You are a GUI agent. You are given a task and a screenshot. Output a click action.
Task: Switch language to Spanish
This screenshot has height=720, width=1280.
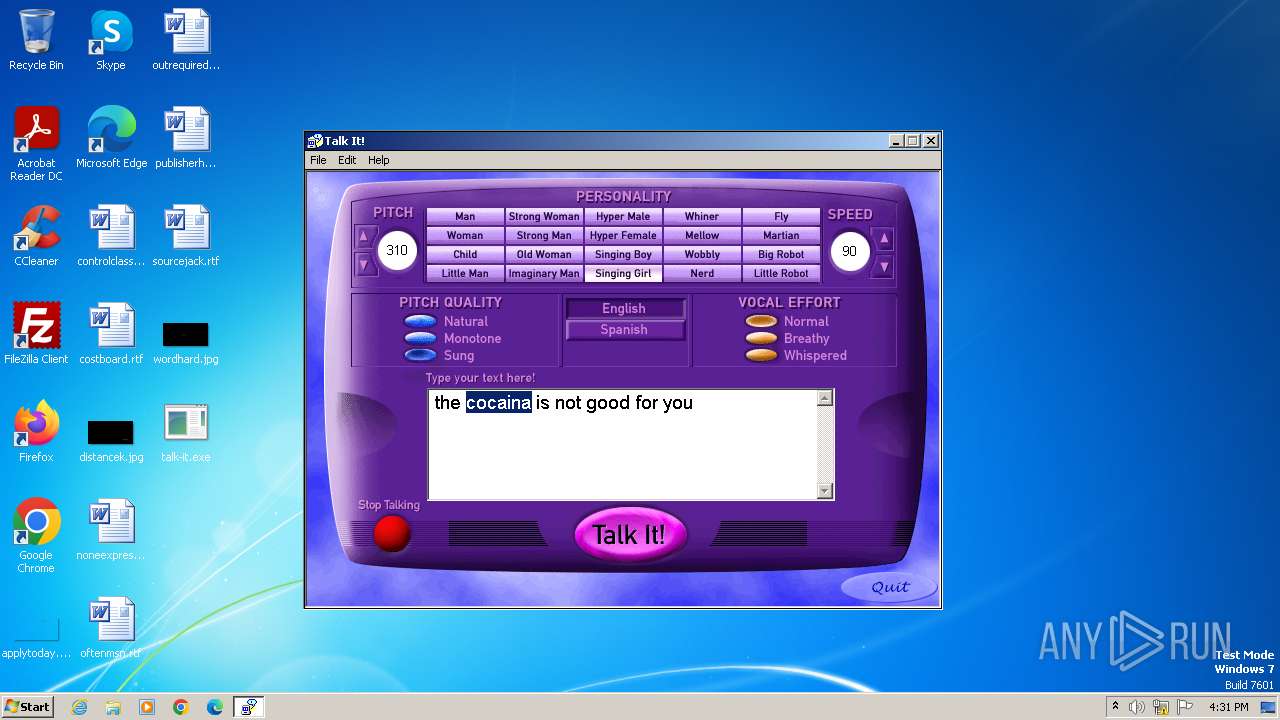pyautogui.click(x=624, y=330)
